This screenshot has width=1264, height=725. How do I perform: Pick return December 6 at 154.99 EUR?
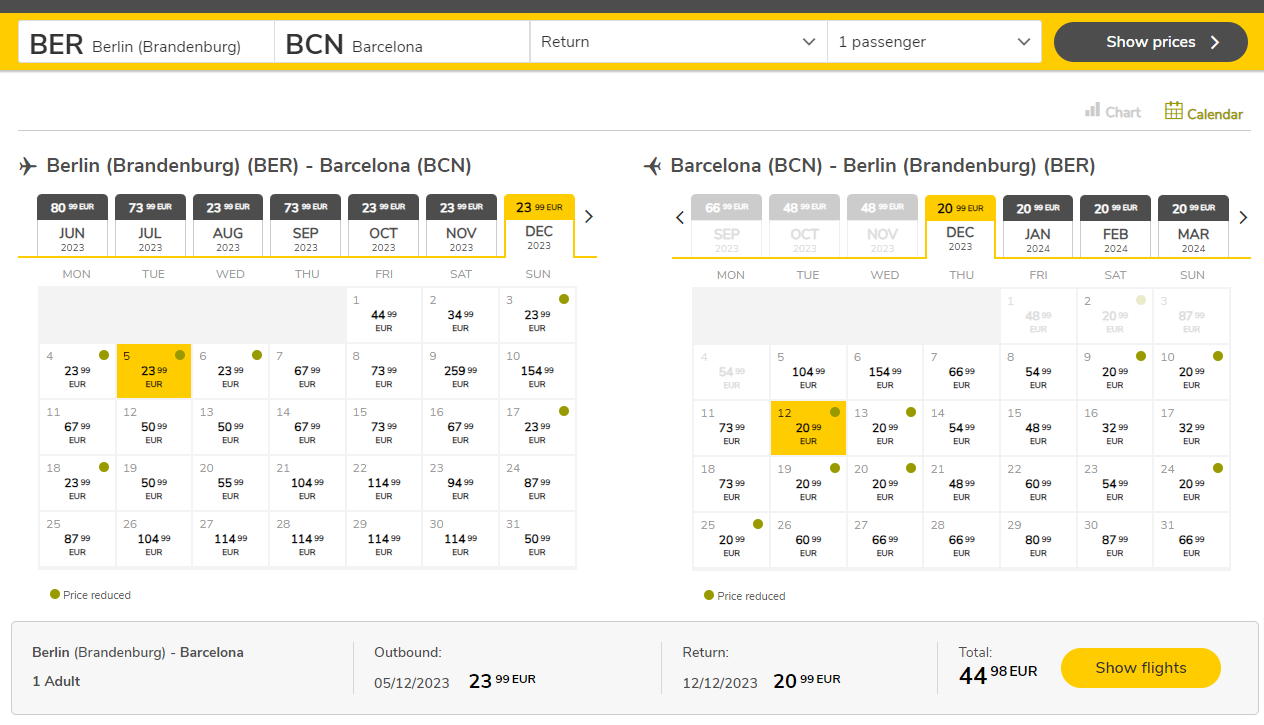tap(885, 372)
